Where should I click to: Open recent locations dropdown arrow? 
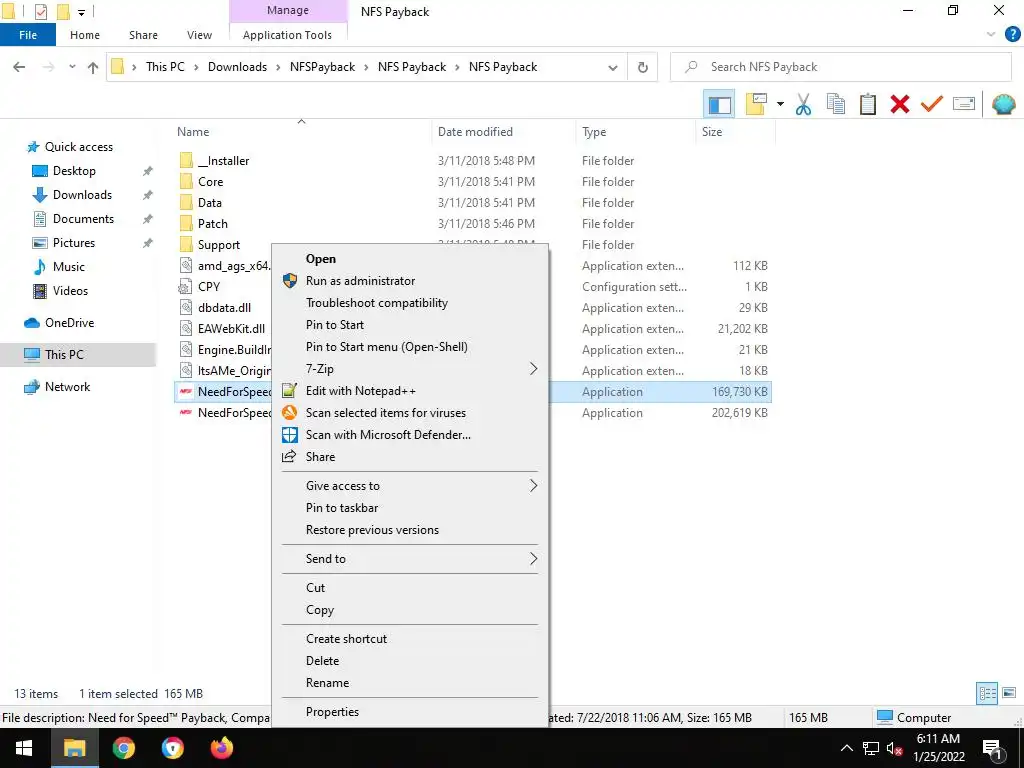(72, 67)
